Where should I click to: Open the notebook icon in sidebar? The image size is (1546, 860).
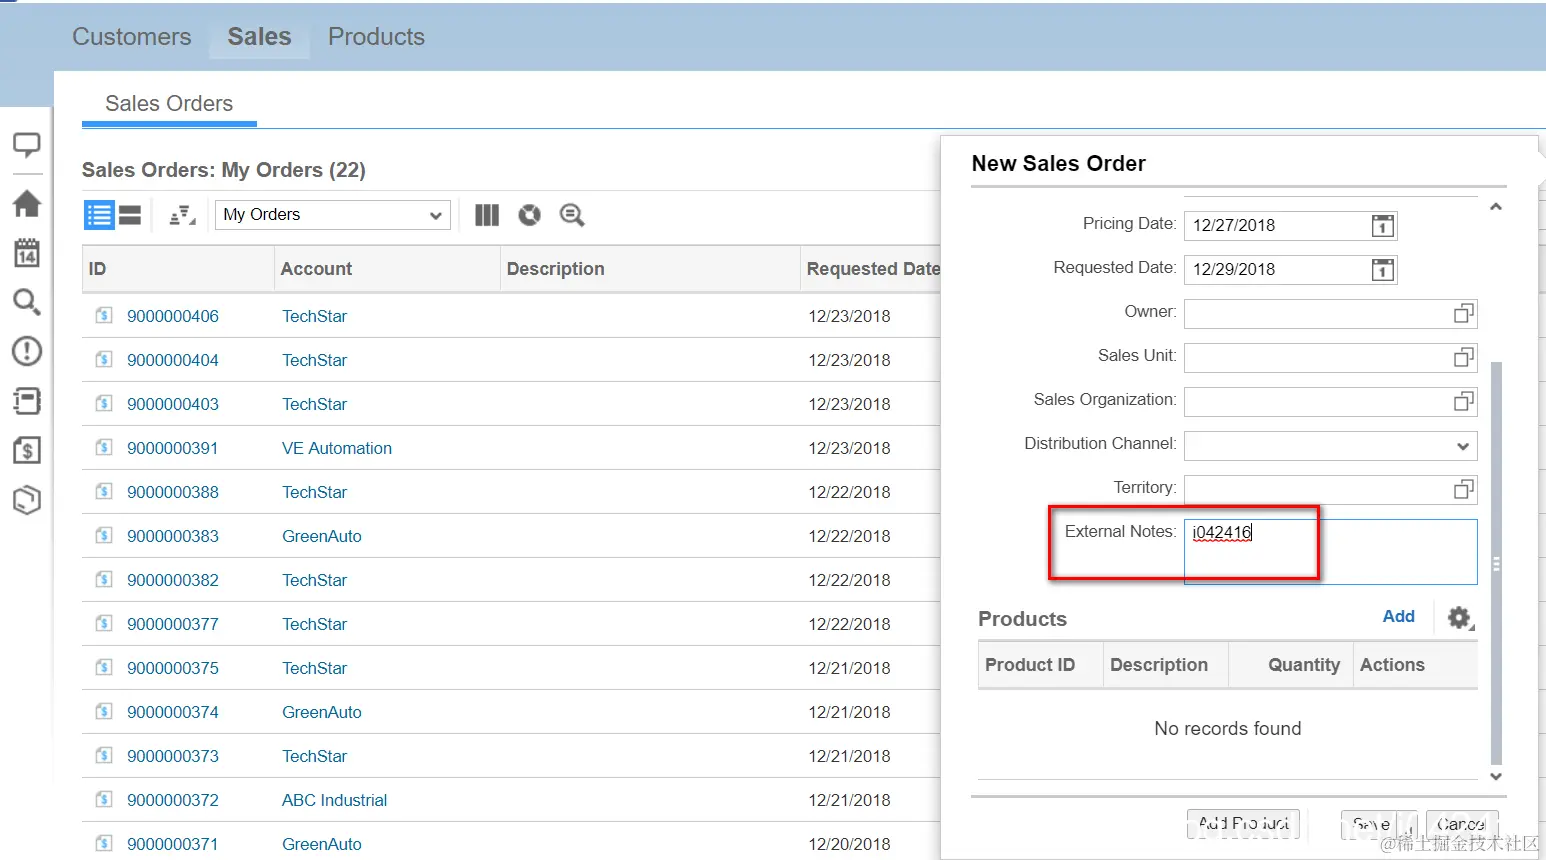pyautogui.click(x=26, y=401)
